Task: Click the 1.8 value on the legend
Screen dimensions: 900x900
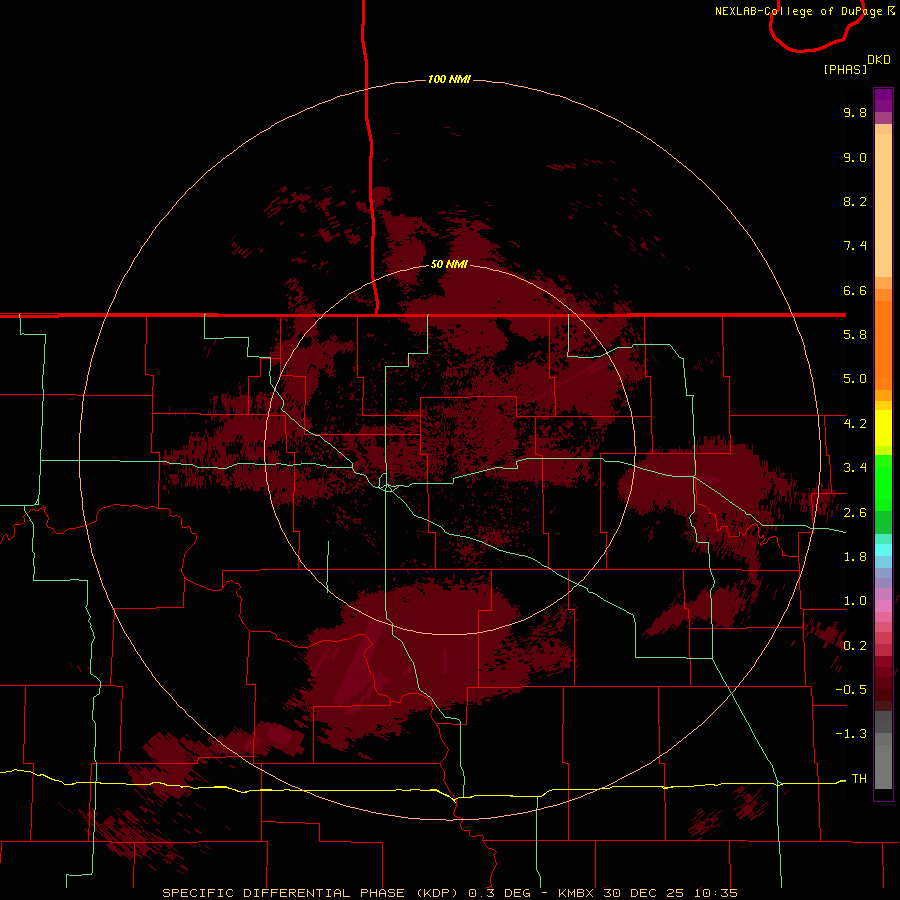Action: 855,557
